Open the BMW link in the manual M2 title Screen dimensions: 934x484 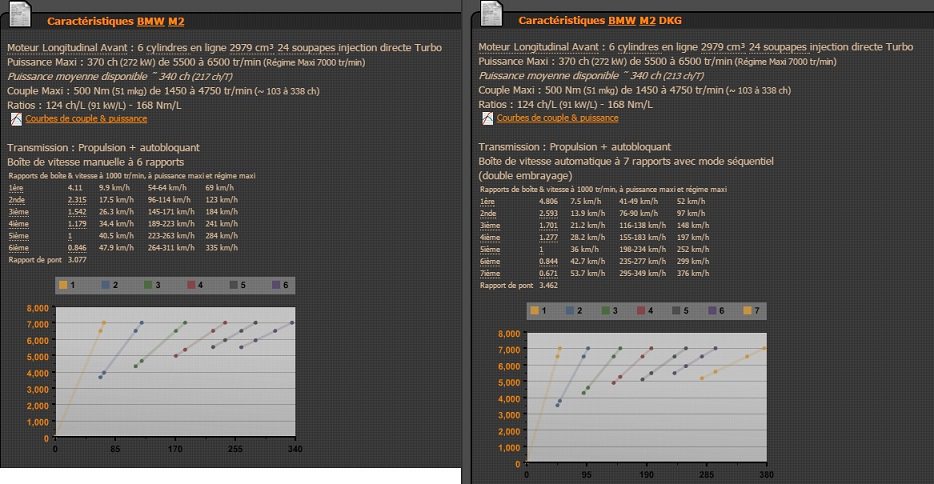(151, 21)
